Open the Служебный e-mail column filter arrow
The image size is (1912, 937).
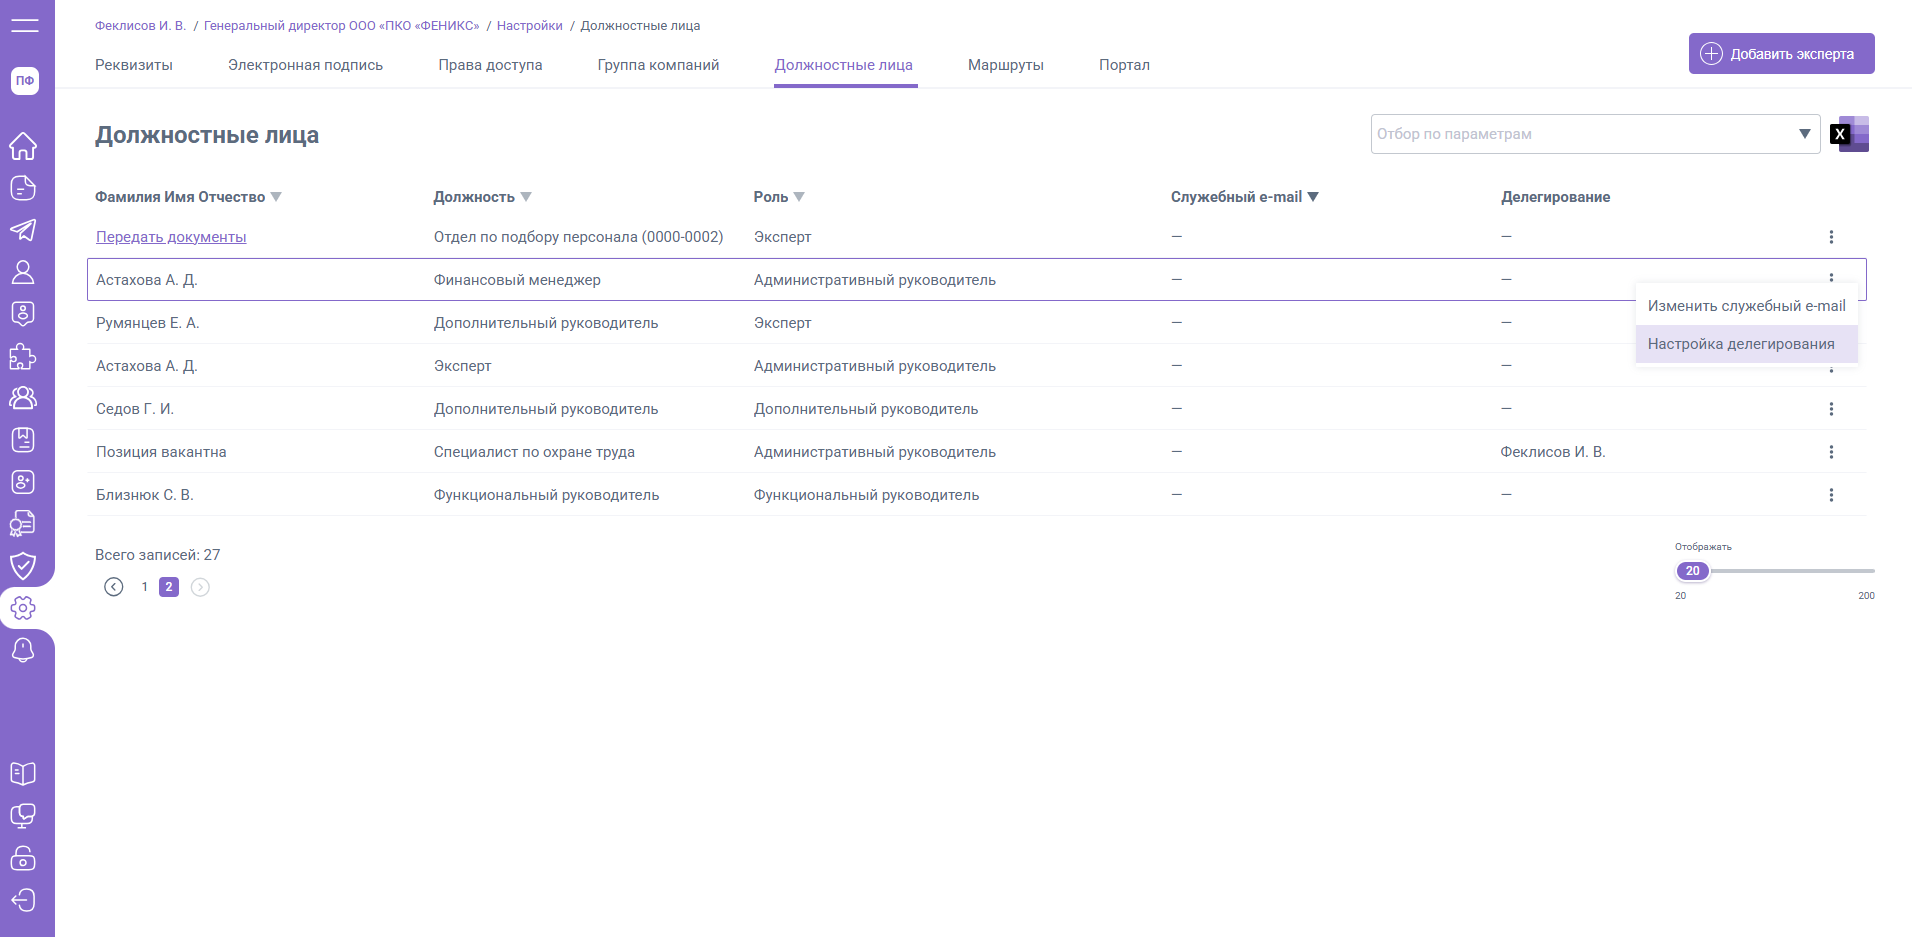coord(1313,197)
